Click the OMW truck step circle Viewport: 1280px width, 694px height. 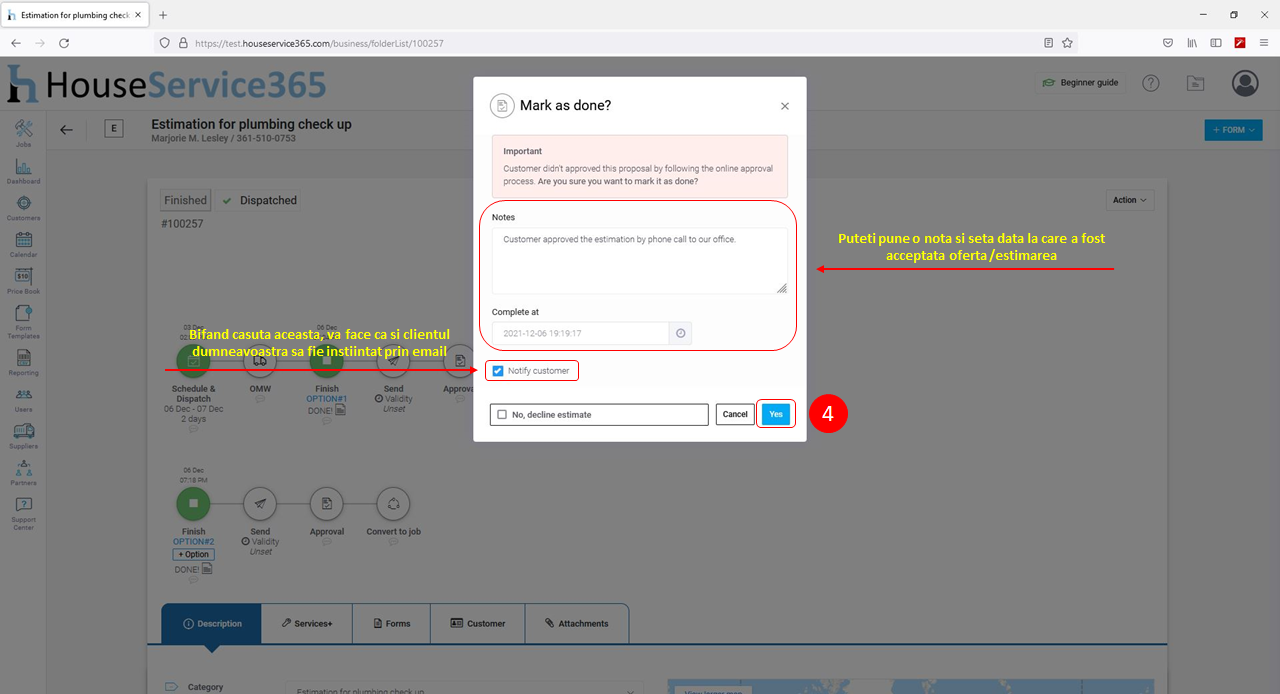260,360
